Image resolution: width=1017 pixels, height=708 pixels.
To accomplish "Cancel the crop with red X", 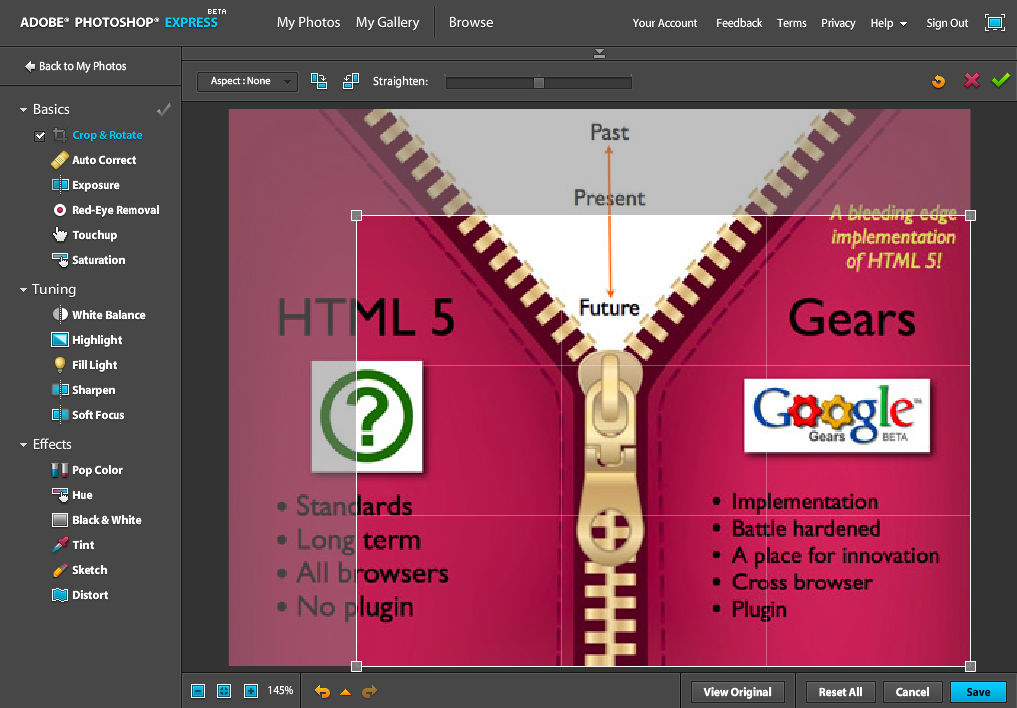I will pos(972,80).
